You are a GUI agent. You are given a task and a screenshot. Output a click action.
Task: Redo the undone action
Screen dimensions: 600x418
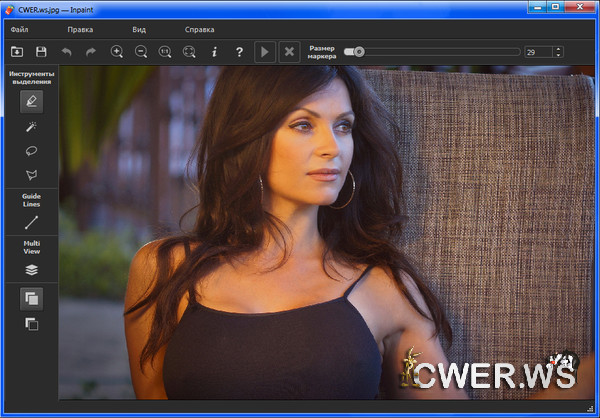coord(91,51)
